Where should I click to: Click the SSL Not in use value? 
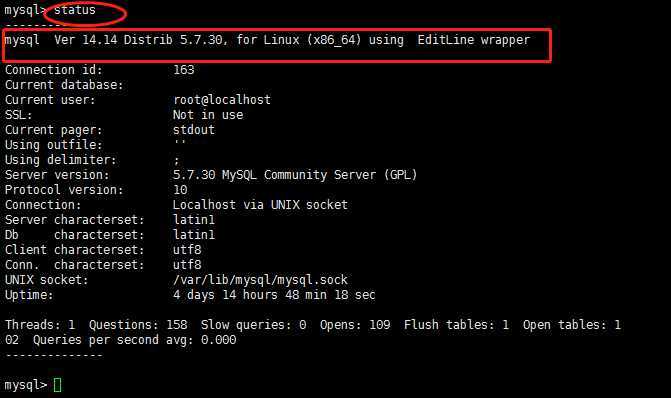pyautogui.click(x=208, y=115)
